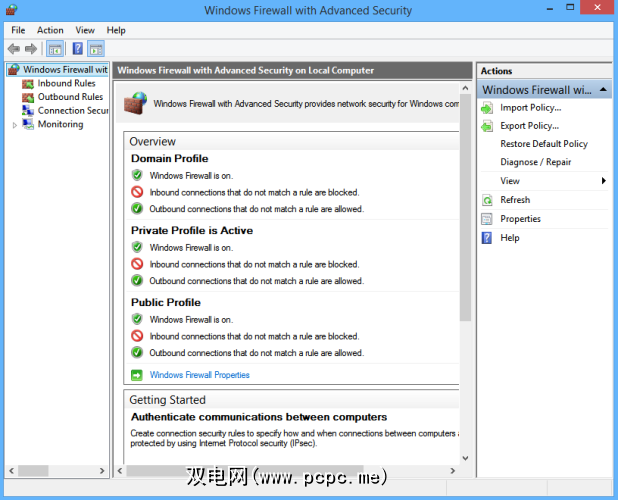
Task: Click Import Policy in Actions pane
Action: click(x=531, y=108)
